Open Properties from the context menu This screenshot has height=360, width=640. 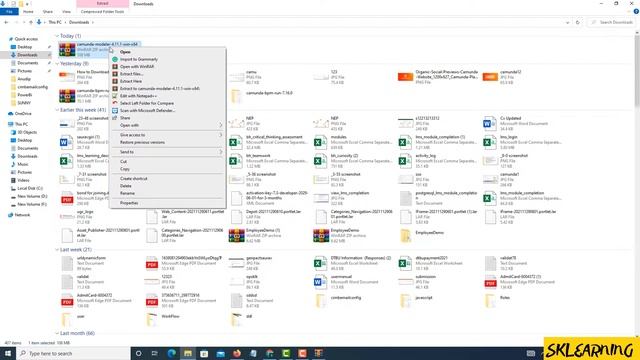pos(129,203)
